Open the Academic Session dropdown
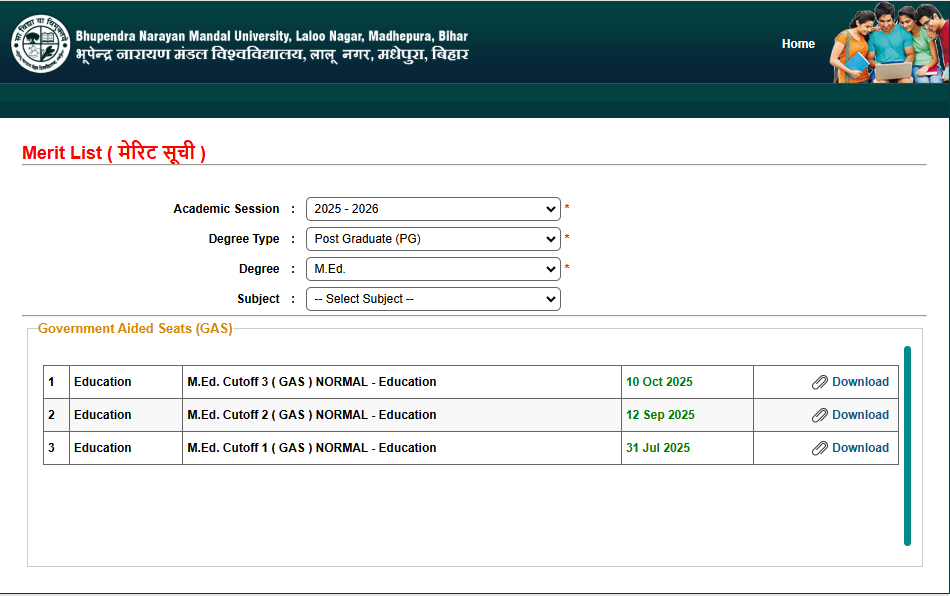 tap(433, 209)
